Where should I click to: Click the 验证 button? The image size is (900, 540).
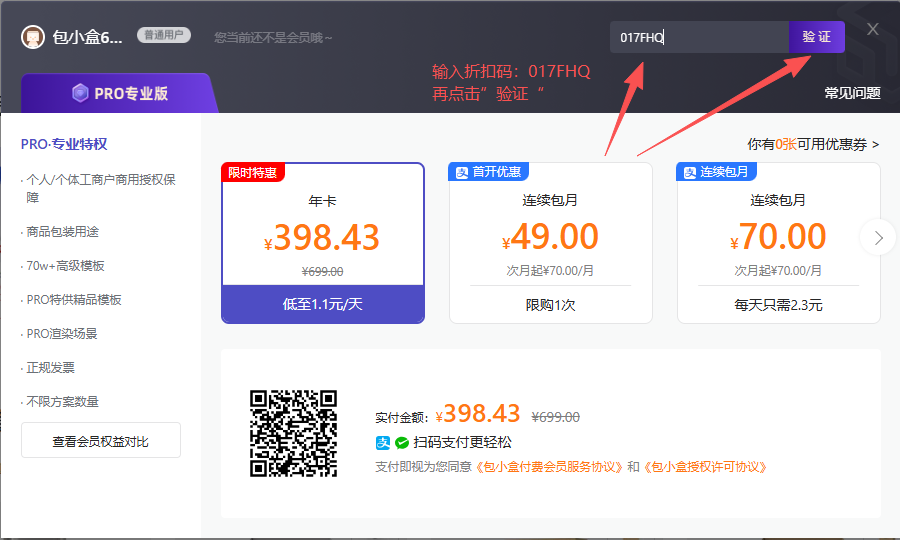(816, 37)
